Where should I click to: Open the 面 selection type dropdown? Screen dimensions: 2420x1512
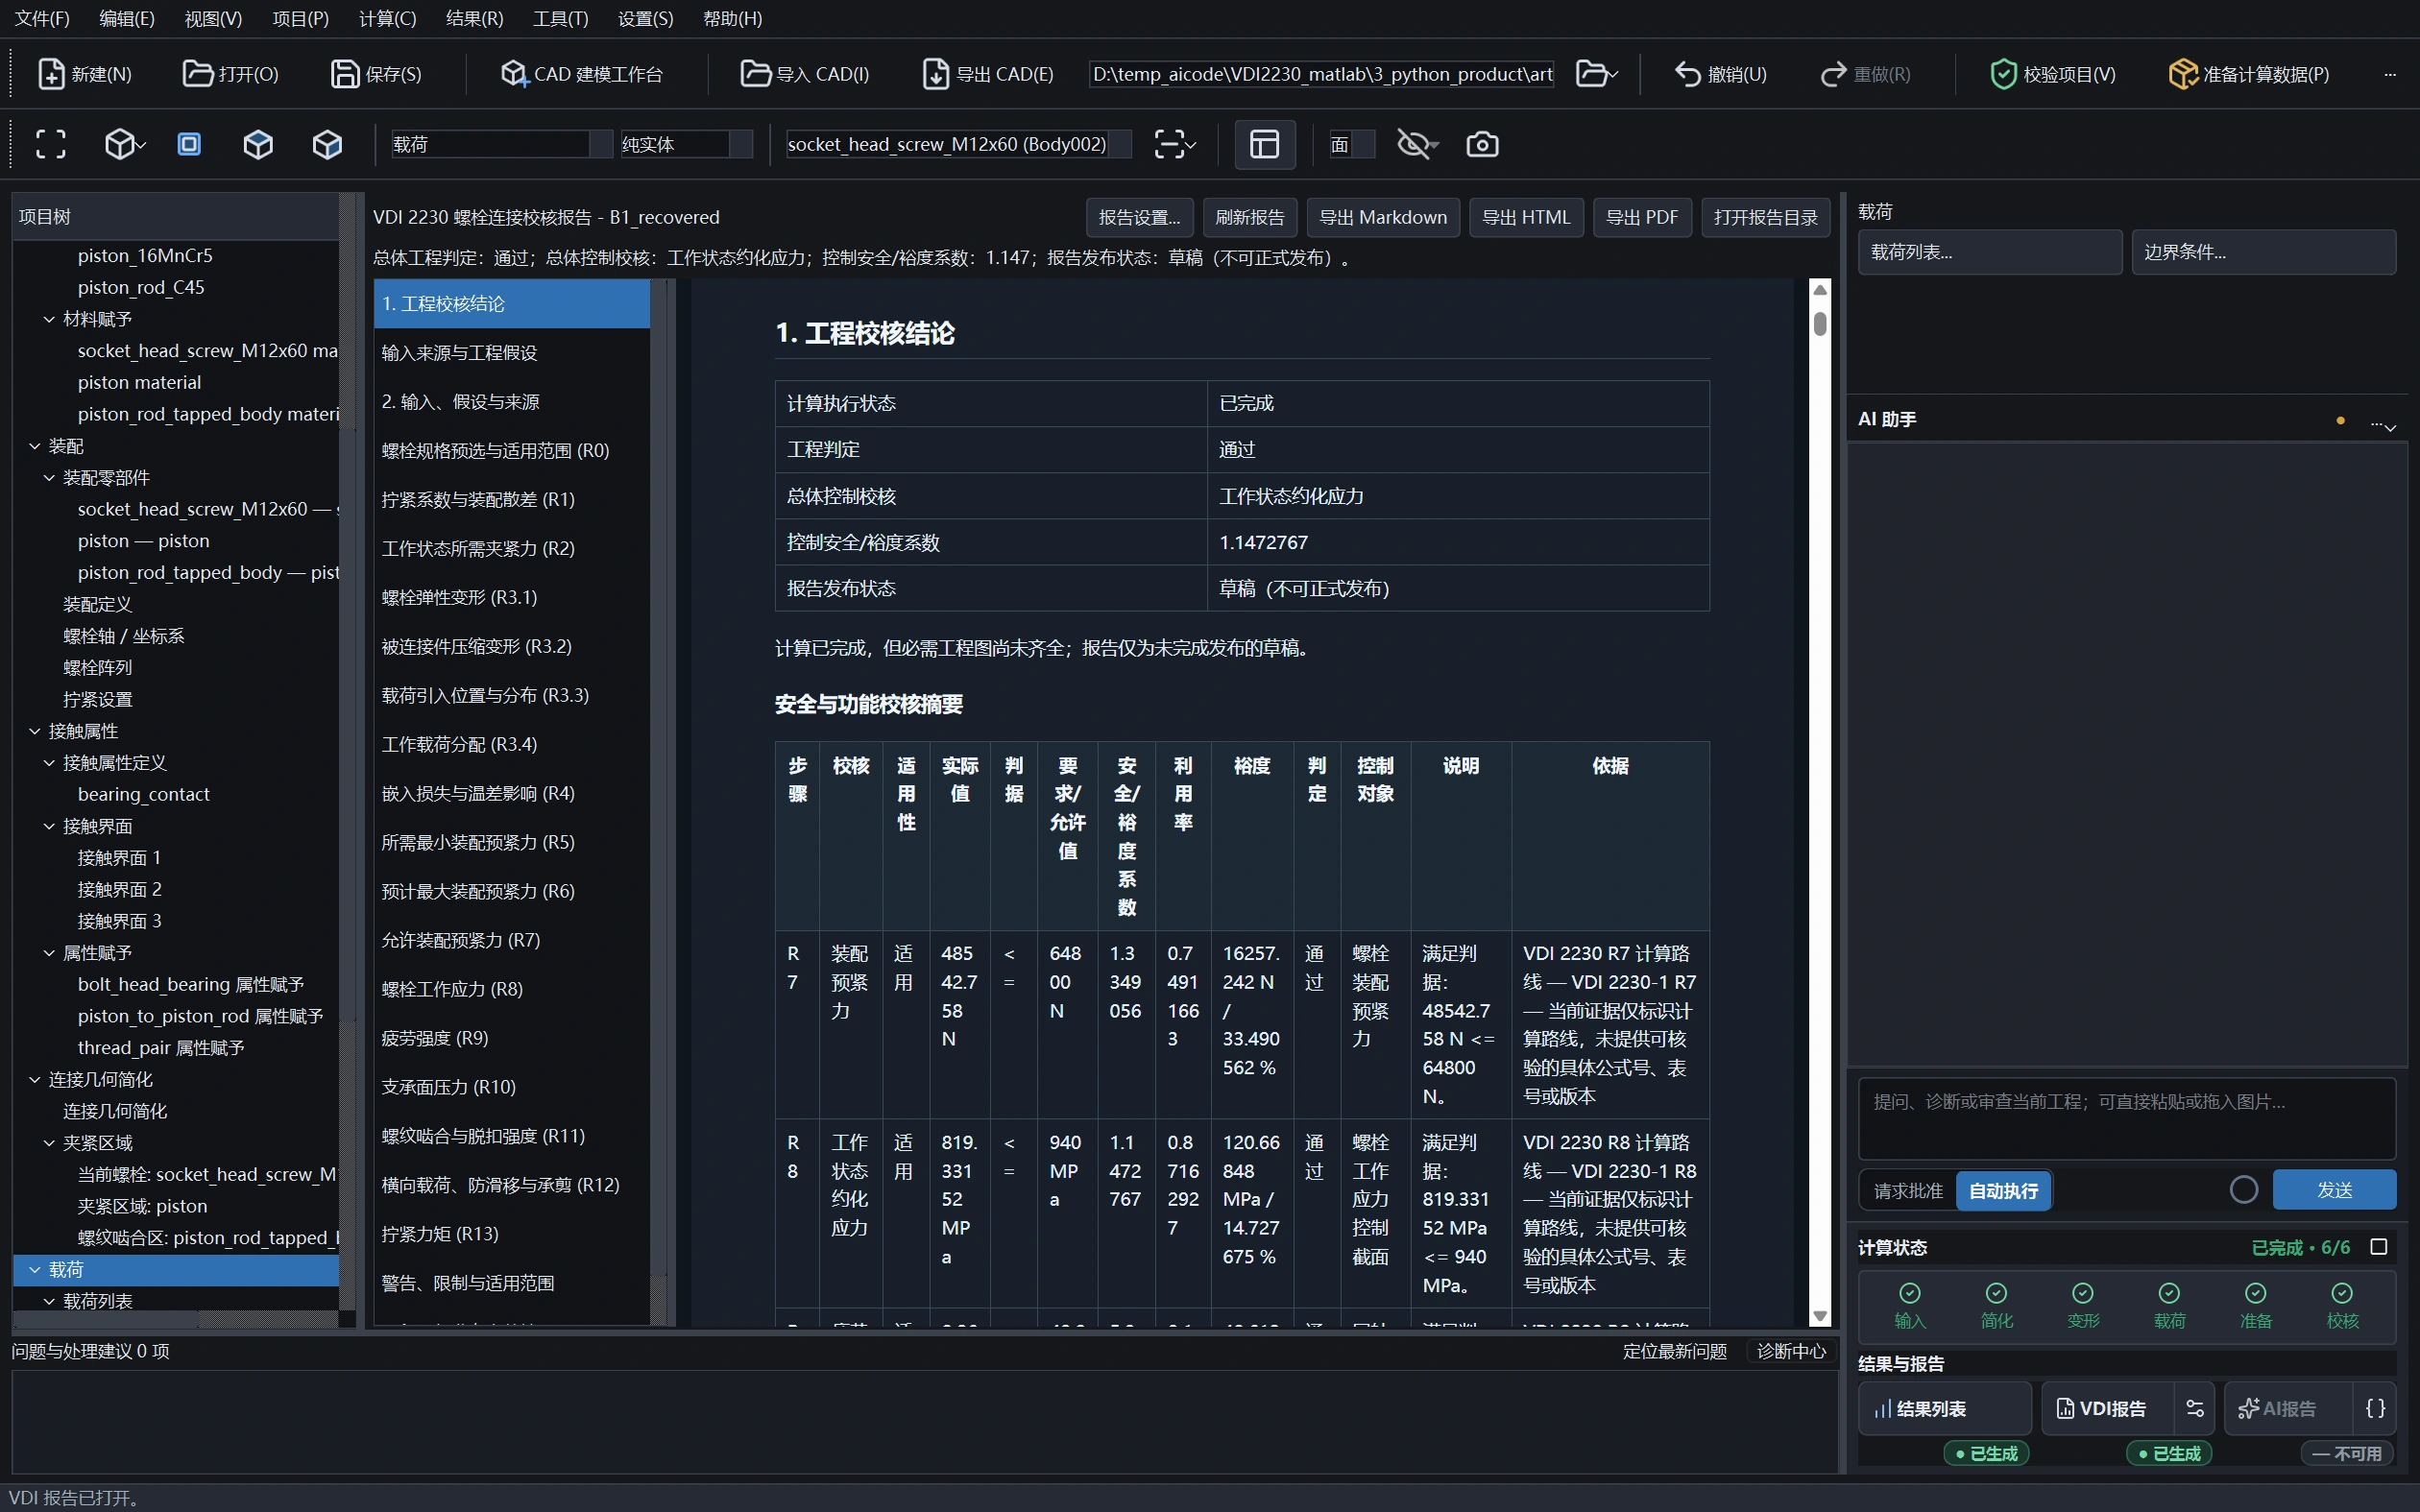point(1351,144)
